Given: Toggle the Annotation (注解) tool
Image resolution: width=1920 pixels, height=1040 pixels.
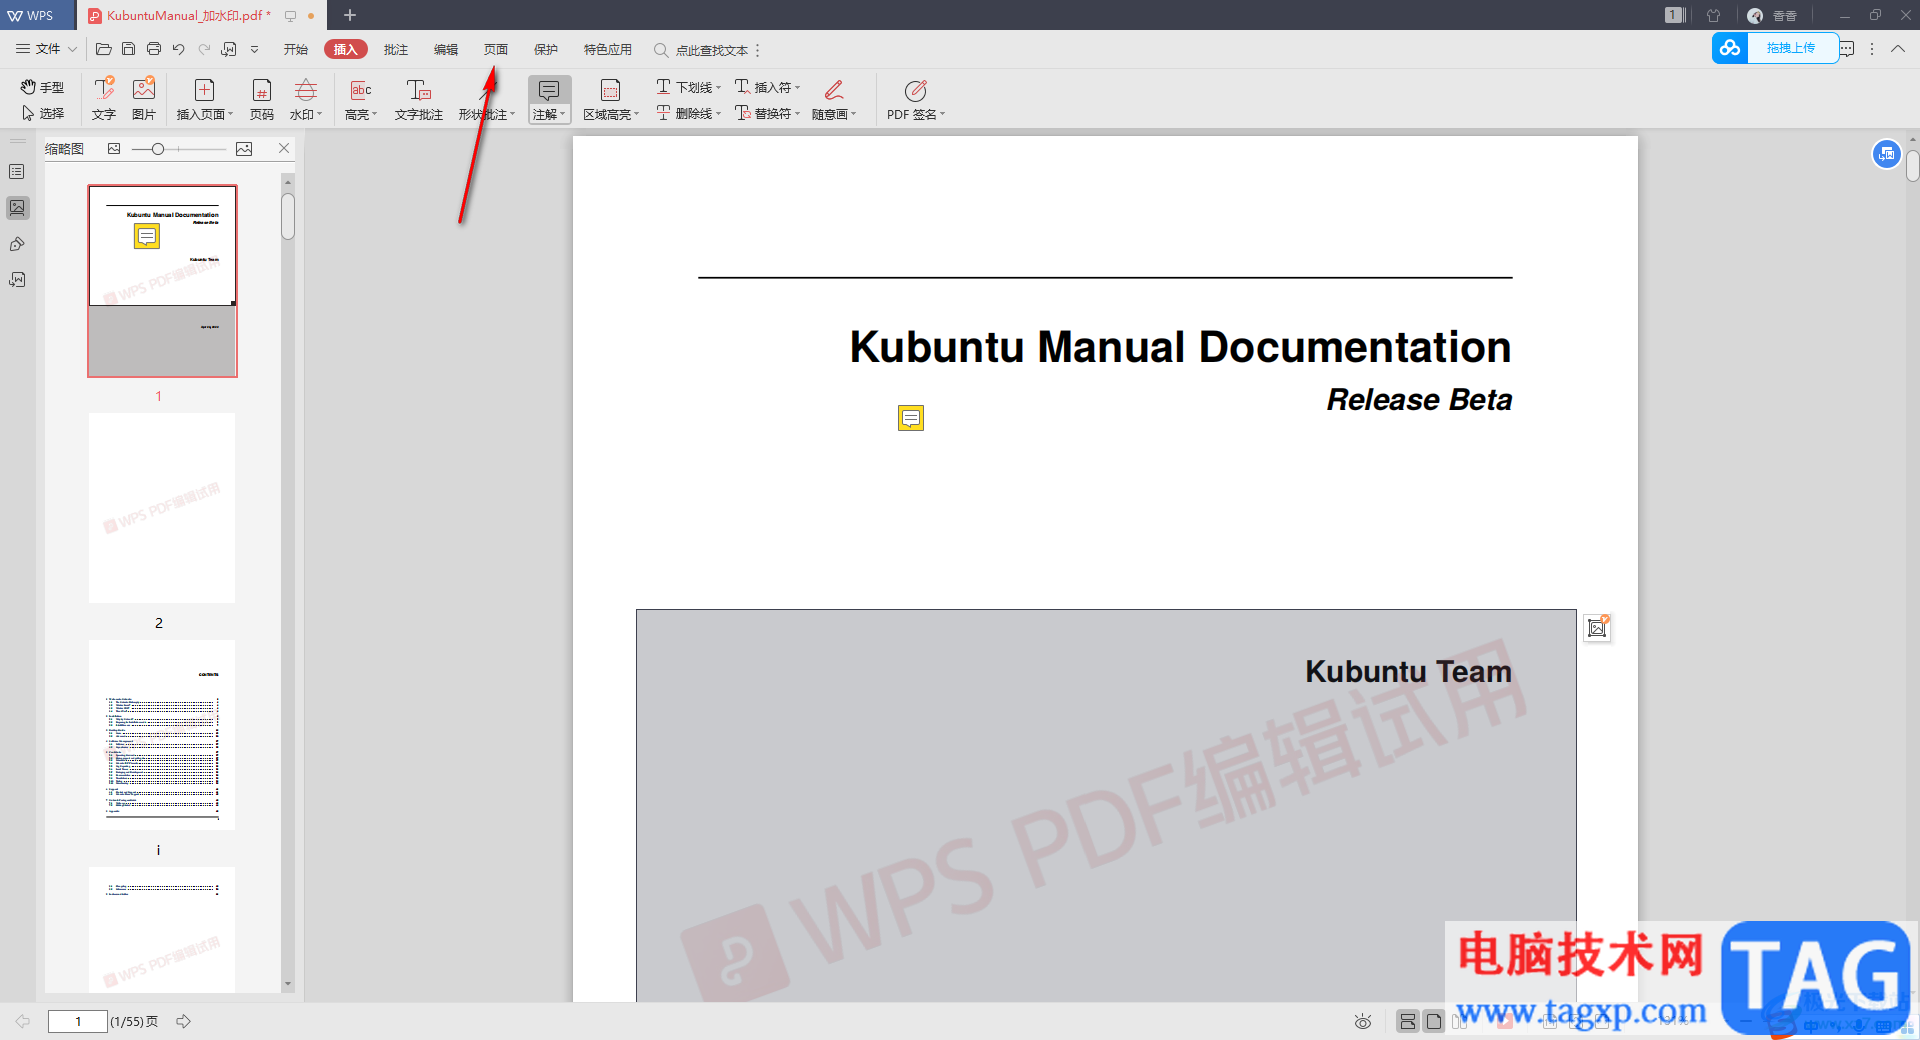Looking at the screenshot, I should [549, 99].
